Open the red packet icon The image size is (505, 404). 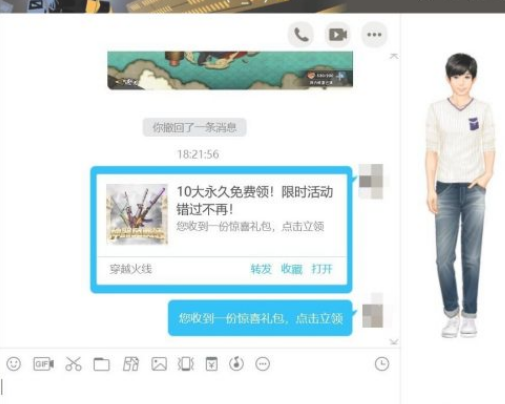[x=212, y=364]
